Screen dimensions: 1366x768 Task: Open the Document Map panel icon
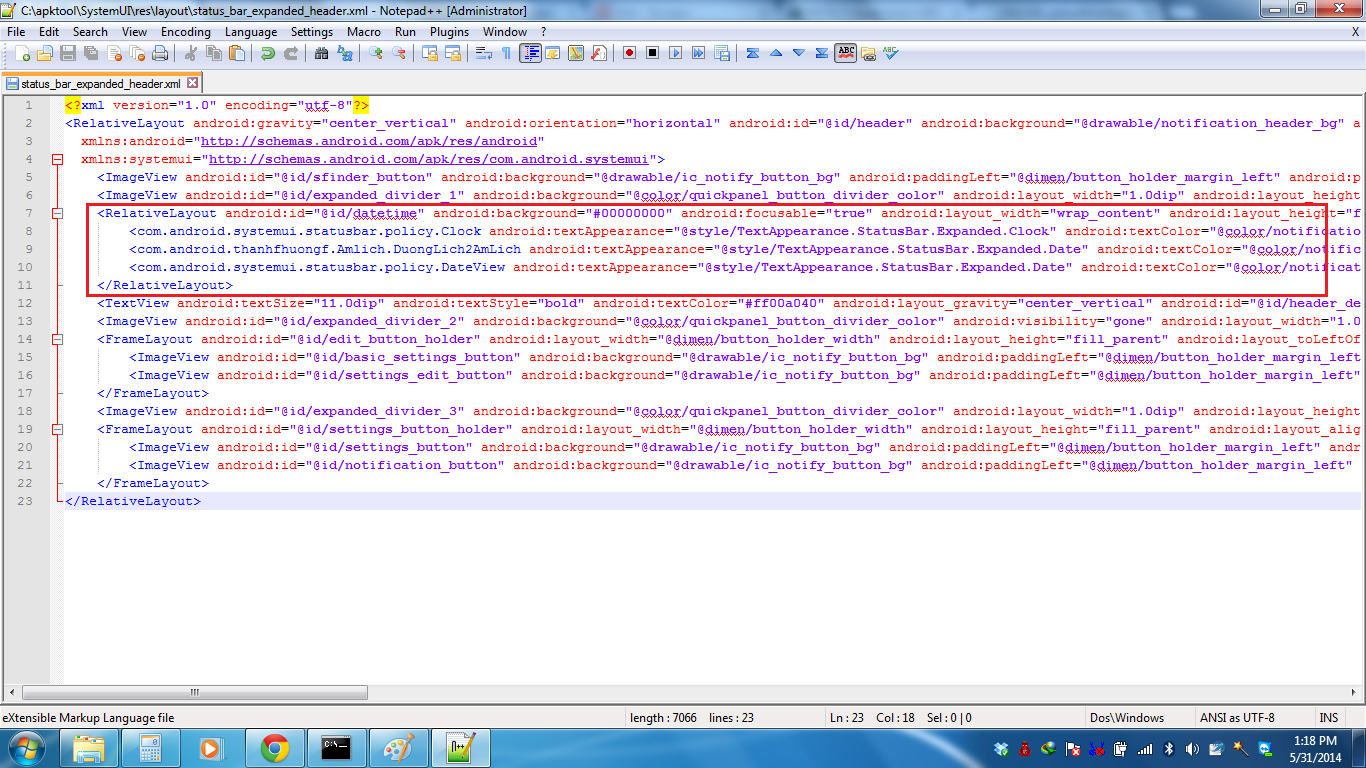tap(576, 53)
